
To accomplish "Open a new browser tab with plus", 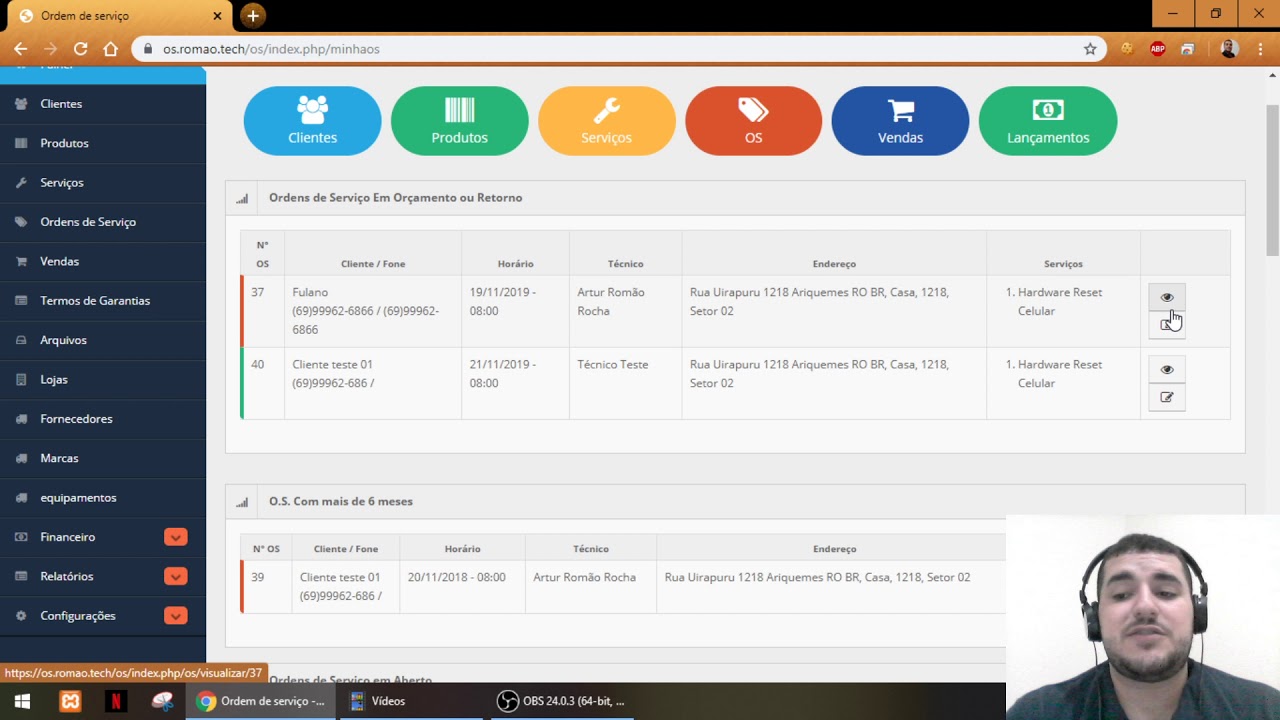I will [253, 16].
